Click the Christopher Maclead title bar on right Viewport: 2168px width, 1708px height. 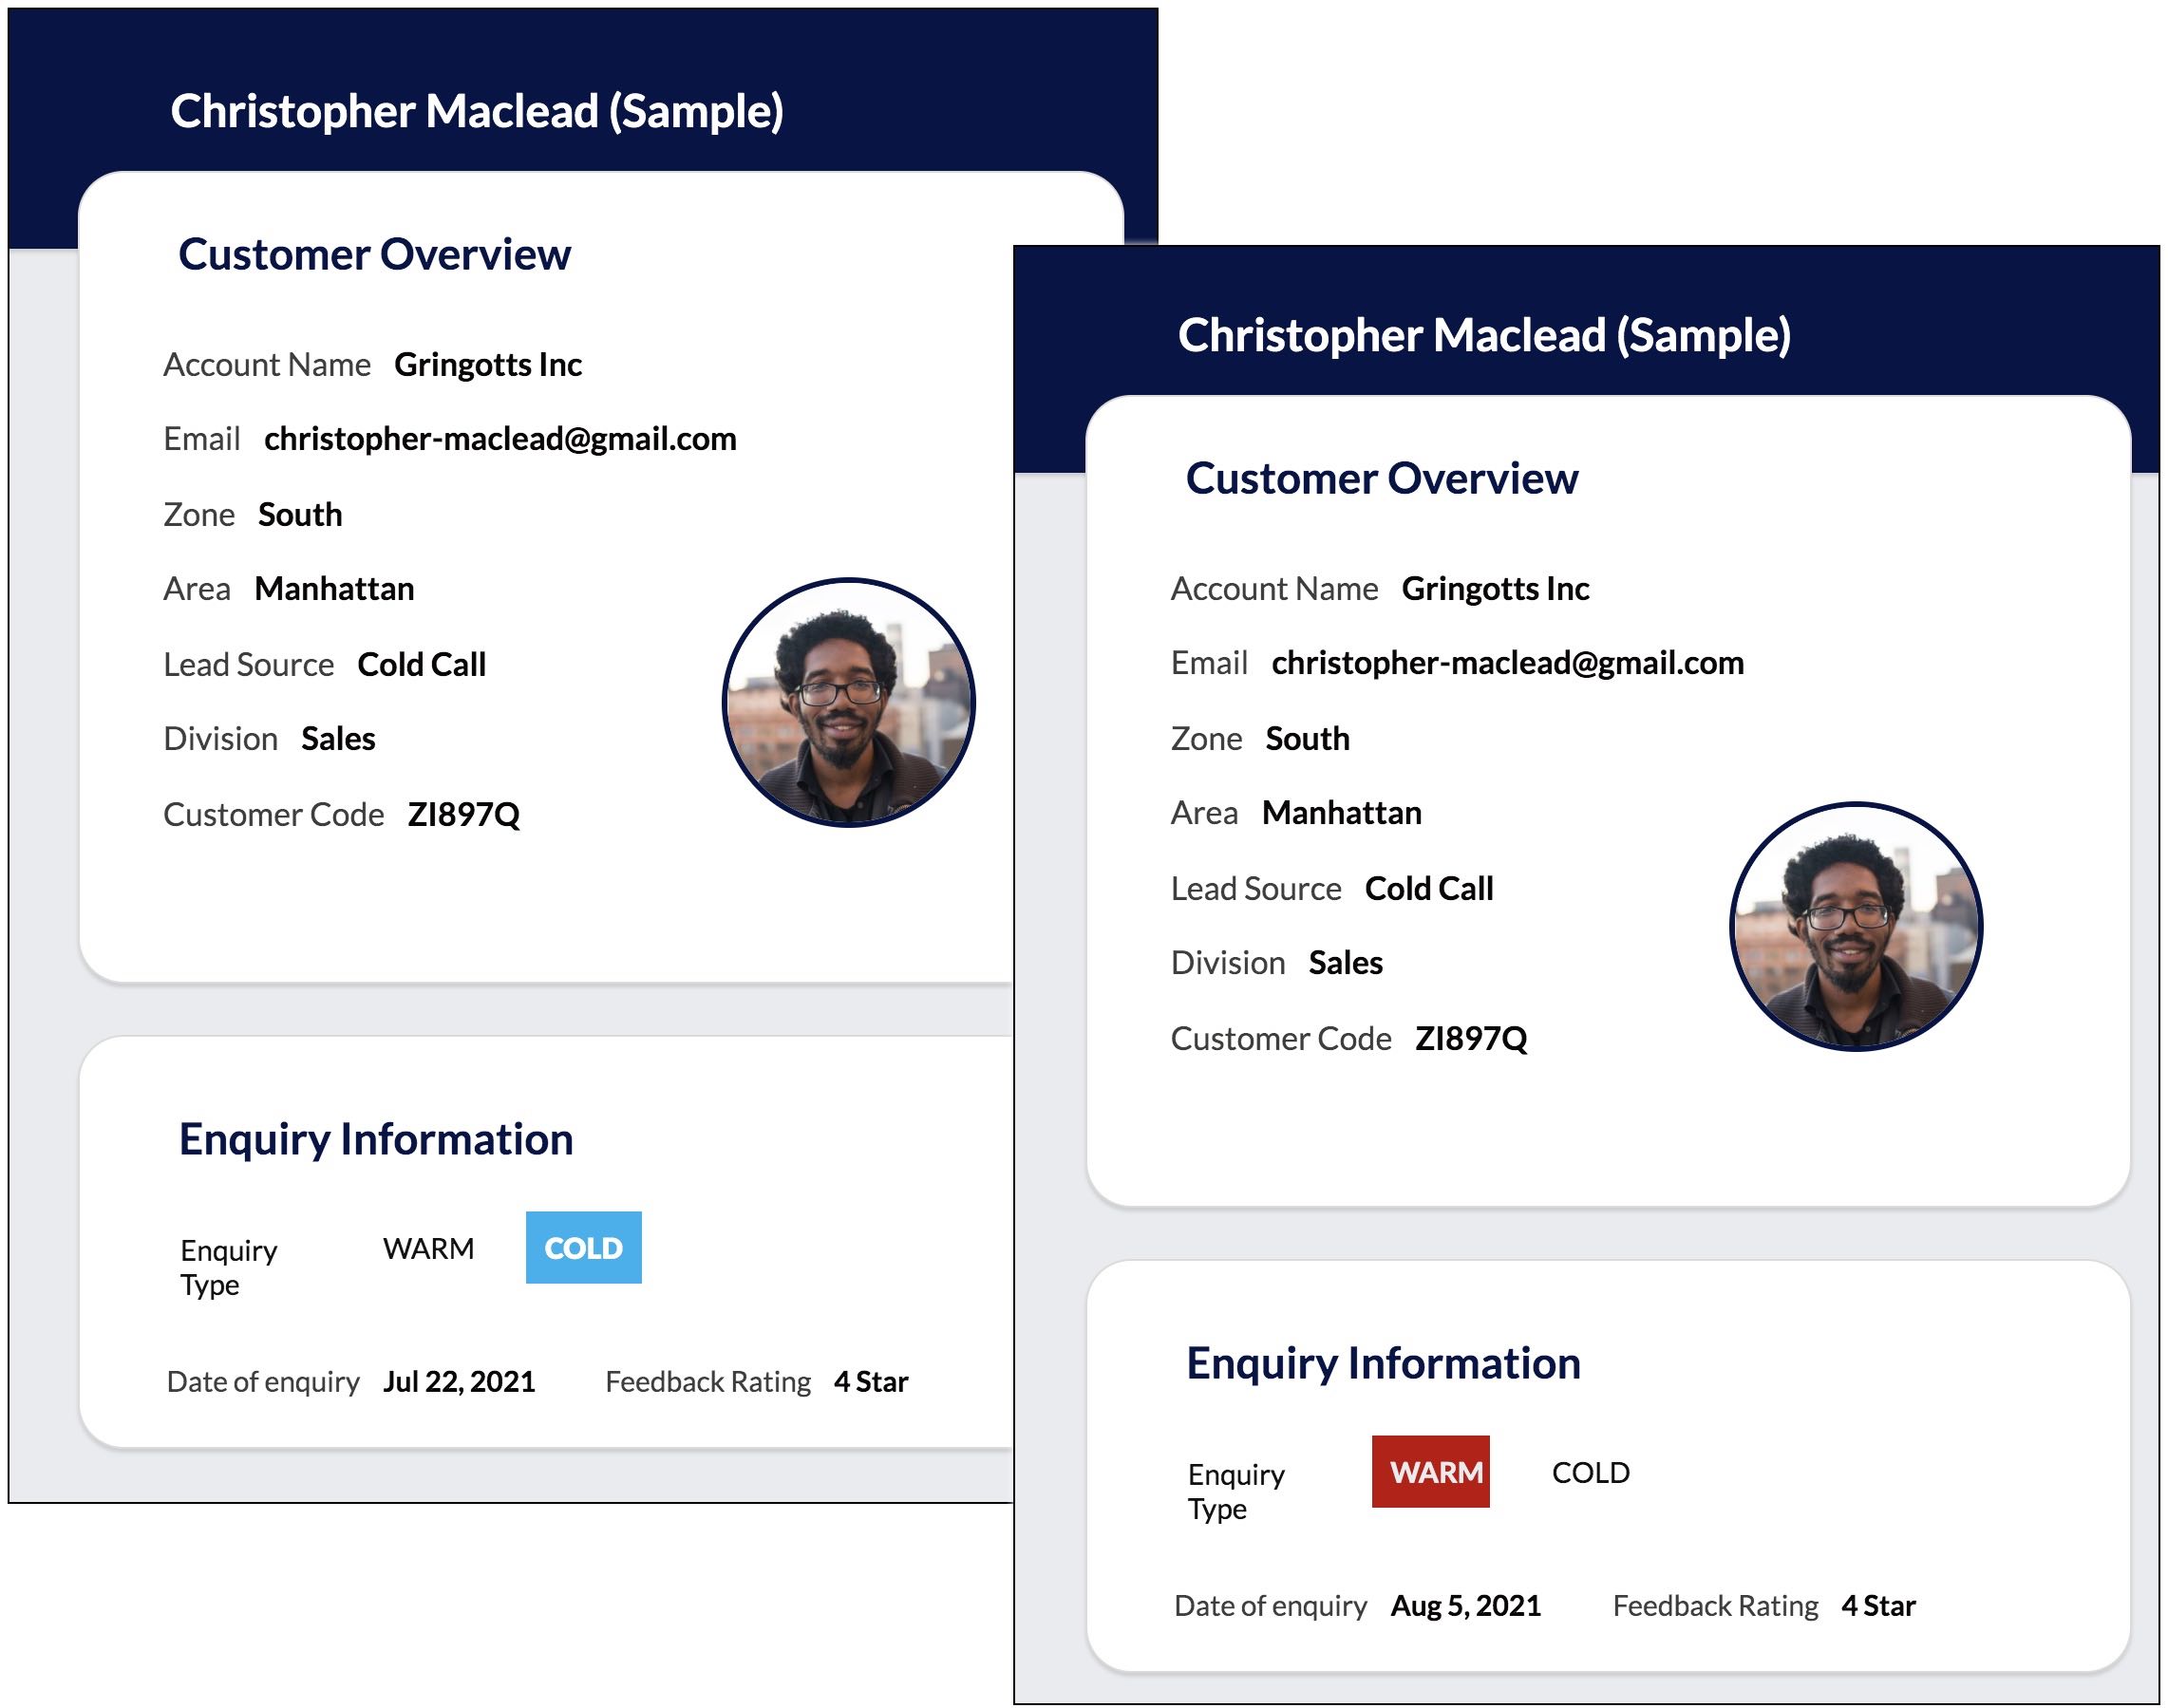(x=1485, y=338)
